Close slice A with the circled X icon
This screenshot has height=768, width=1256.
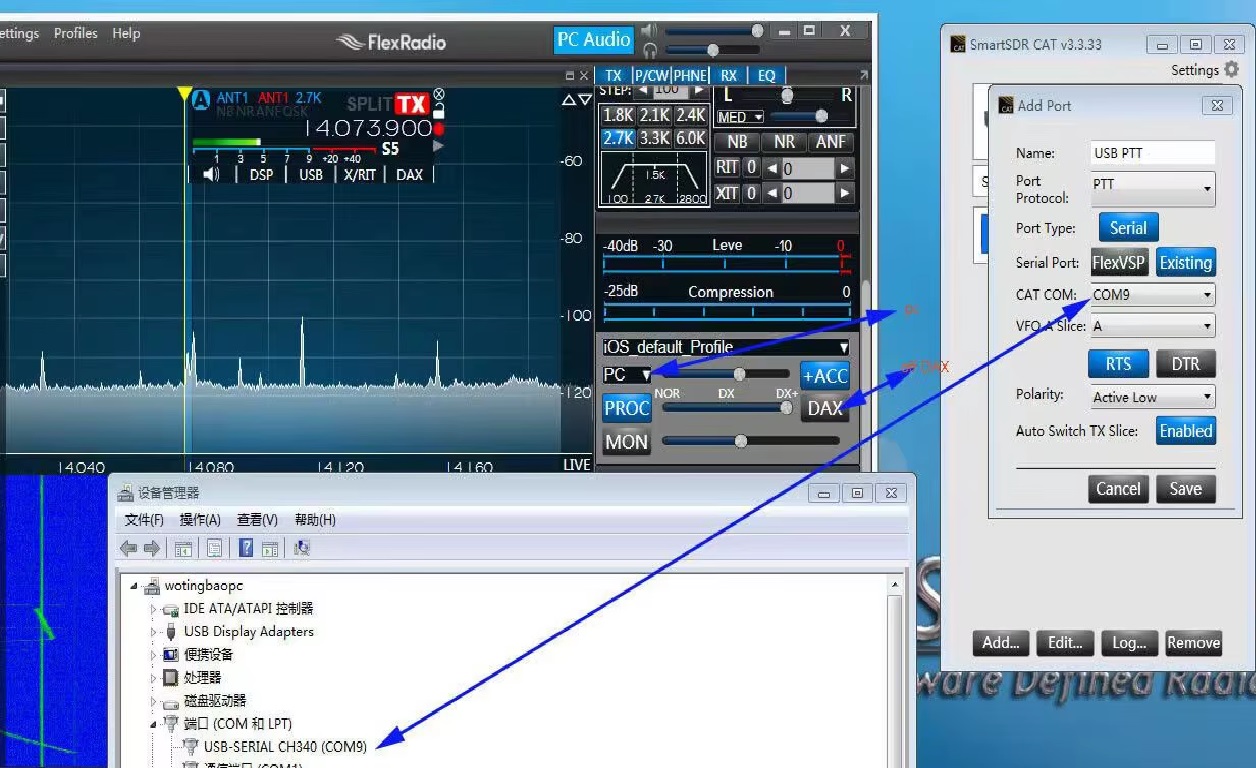(438, 94)
